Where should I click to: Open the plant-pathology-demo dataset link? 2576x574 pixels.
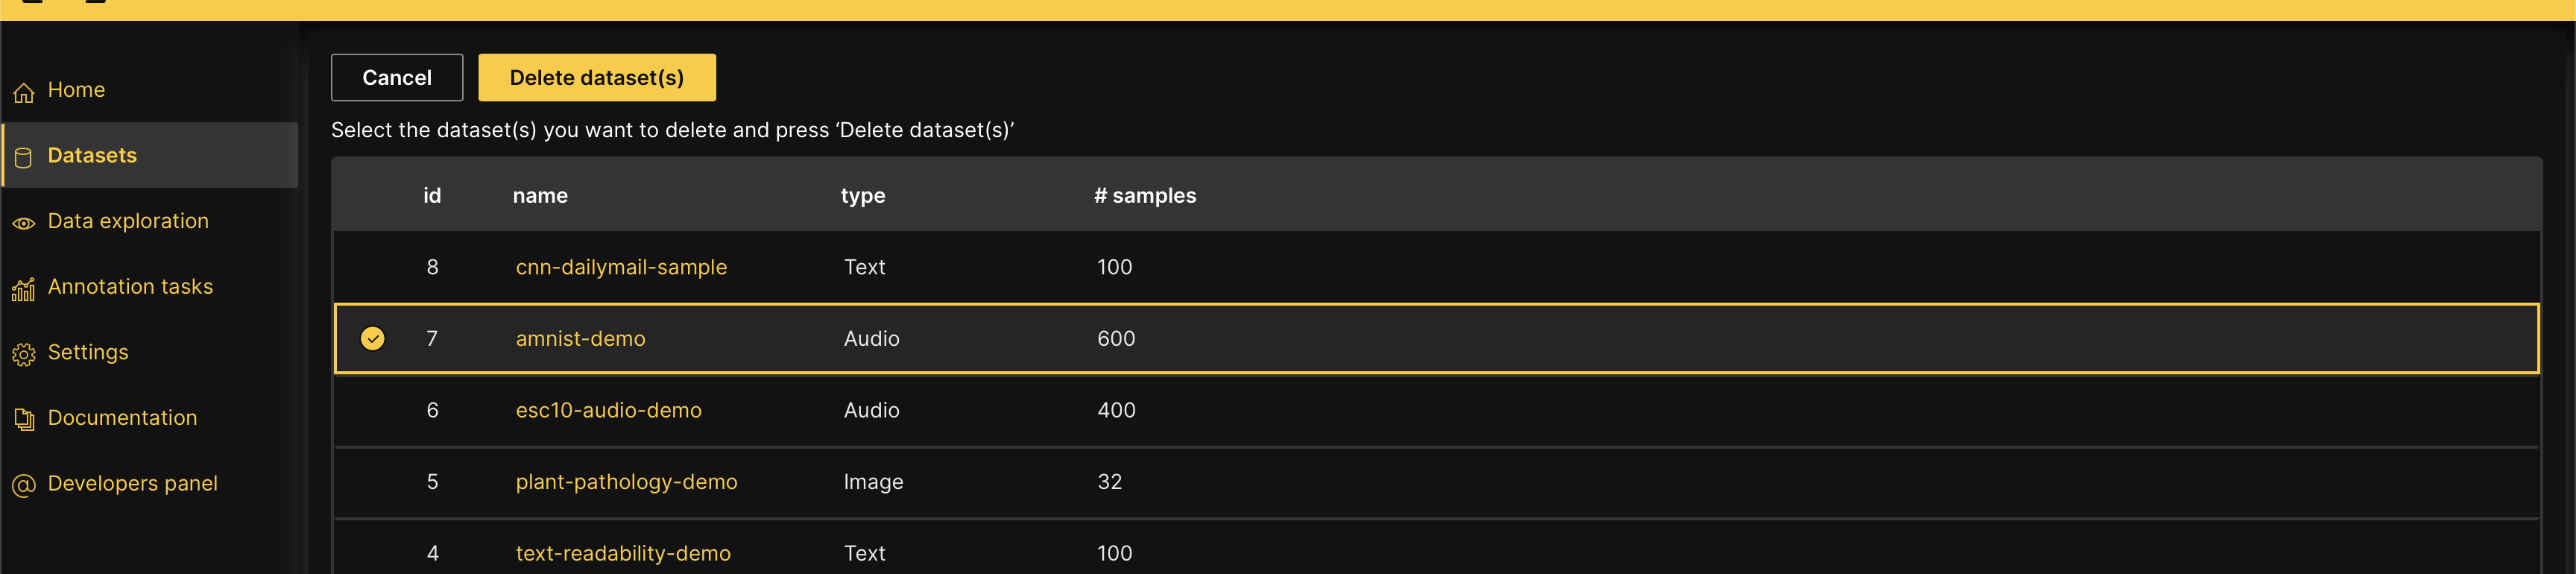627,482
